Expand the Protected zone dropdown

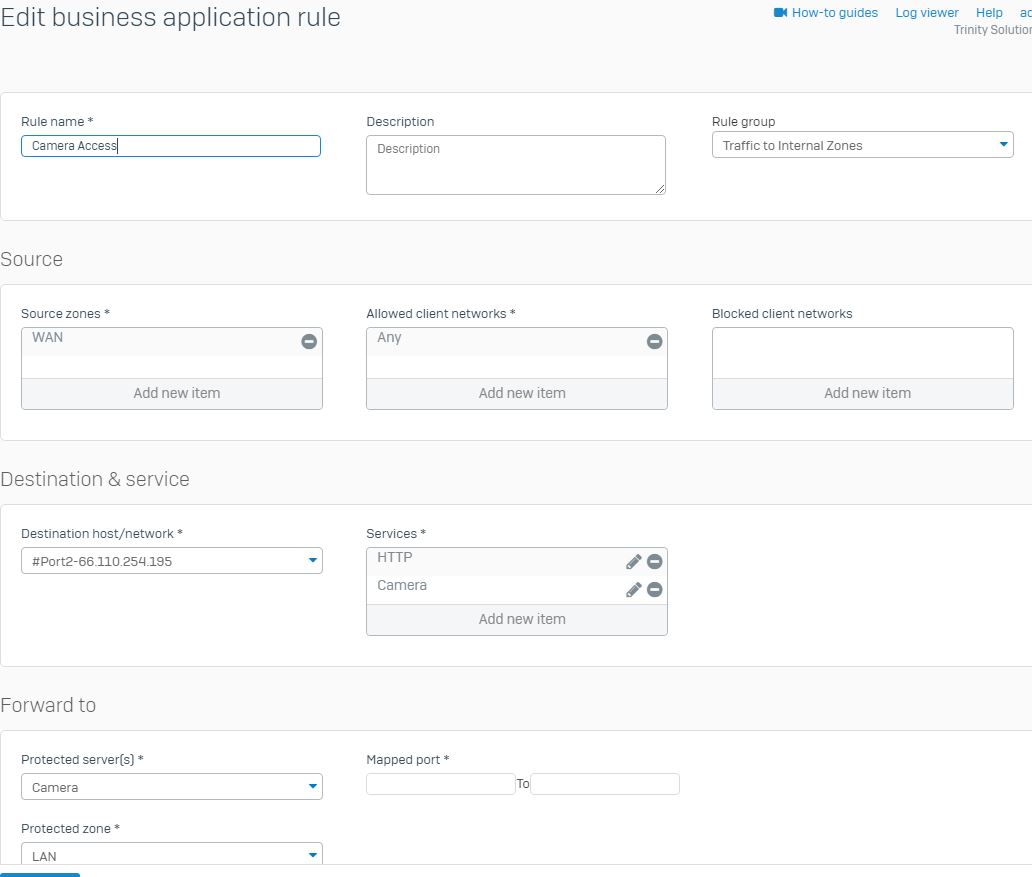click(172, 855)
